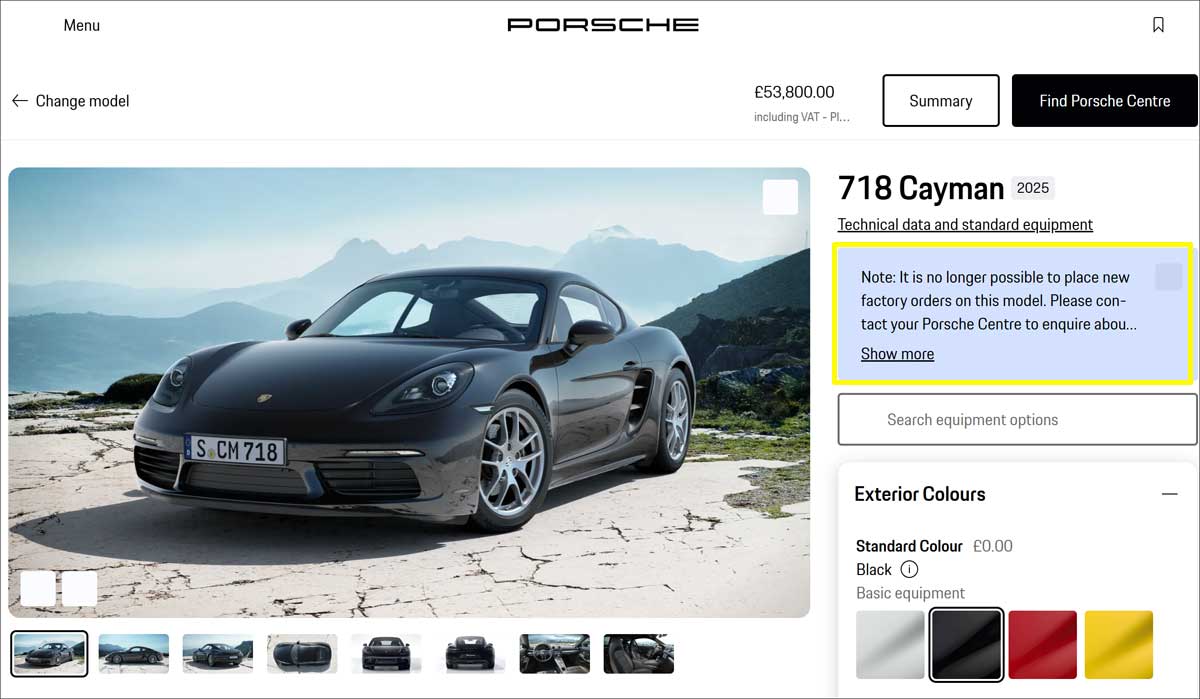
Task: Select the black exterior colour swatch
Action: point(966,645)
